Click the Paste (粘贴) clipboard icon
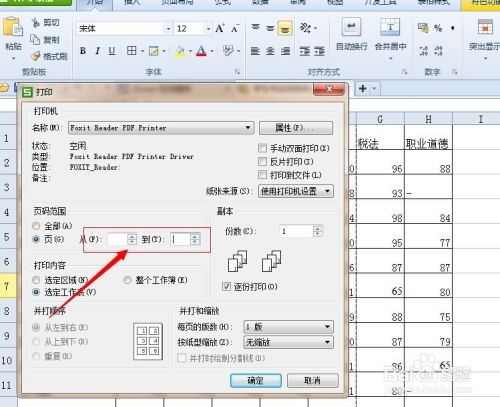This screenshot has width=500, height=407. pos(13,27)
